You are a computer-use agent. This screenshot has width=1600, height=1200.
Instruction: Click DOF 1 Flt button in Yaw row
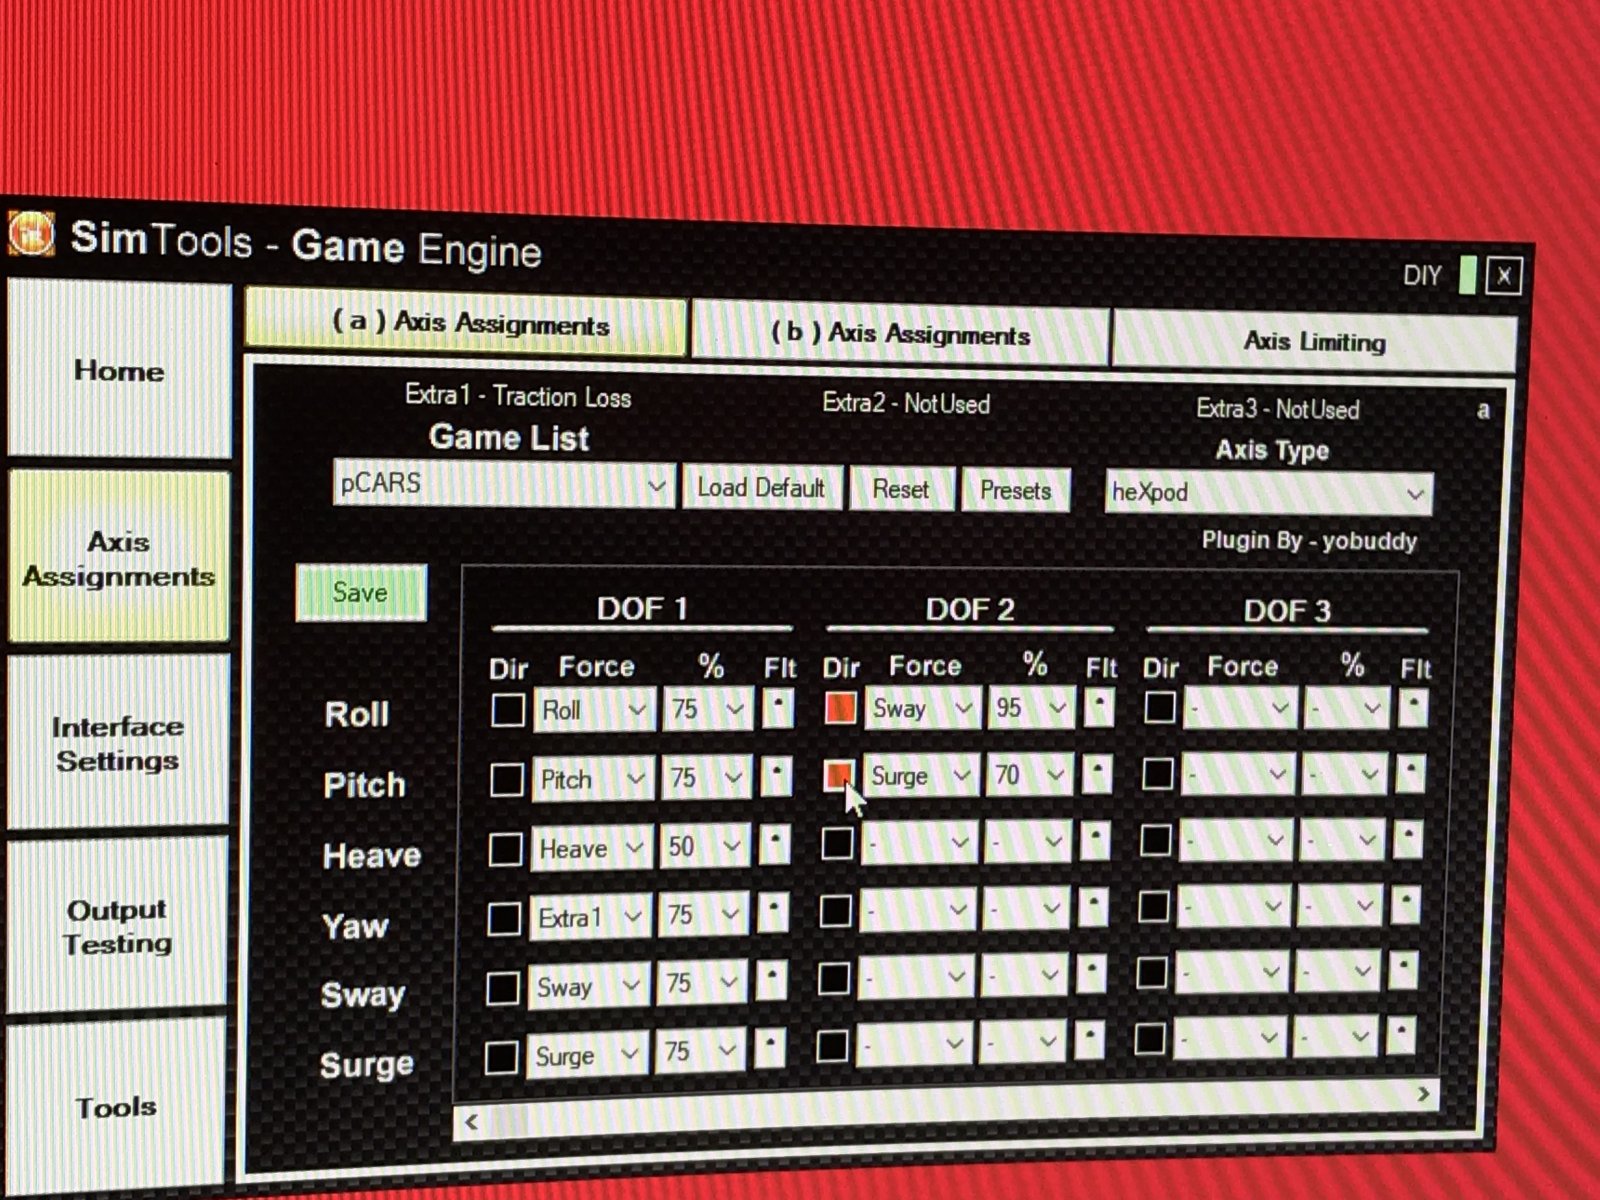coord(773,913)
